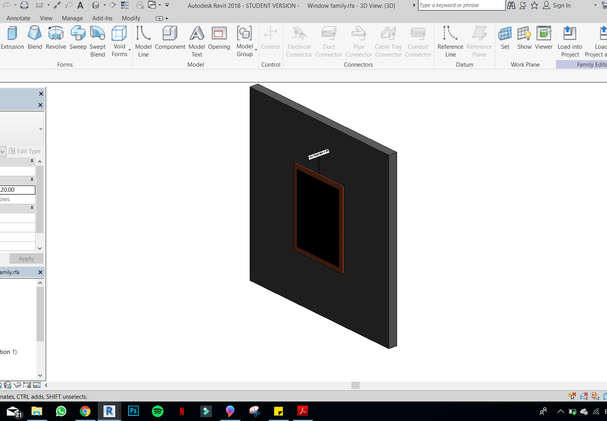The width and height of the screenshot is (607, 421).
Task: Click Load into Project
Action: pos(570,41)
